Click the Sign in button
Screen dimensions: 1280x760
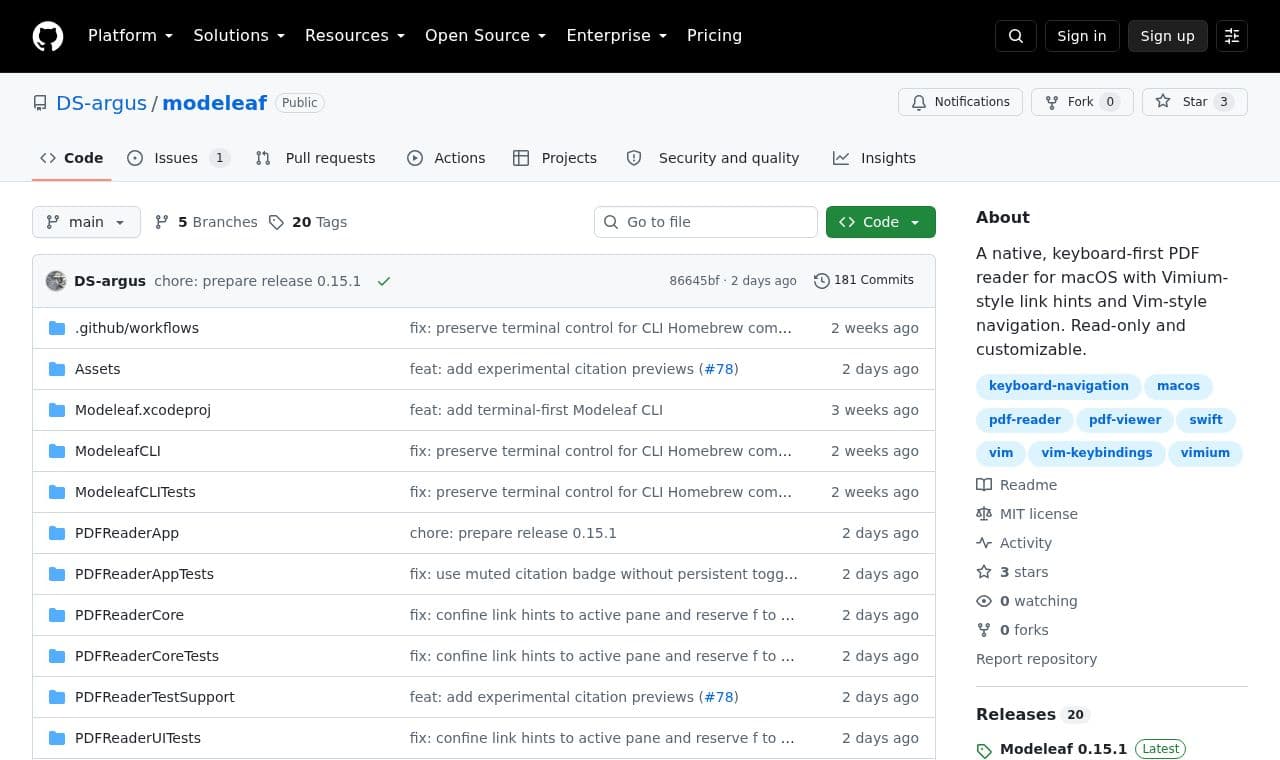click(x=1082, y=36)
